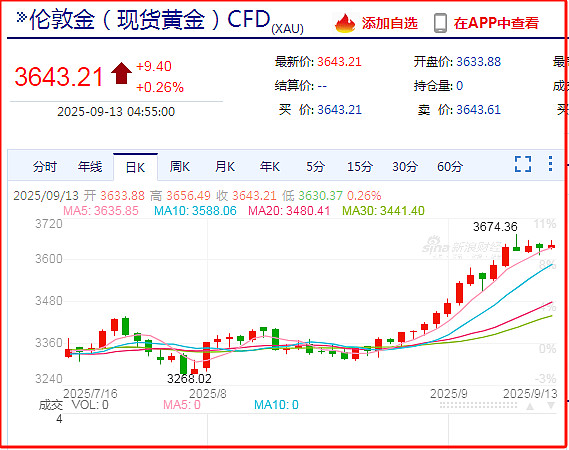Open the three-dot chart options menu

tap(550, 164)
